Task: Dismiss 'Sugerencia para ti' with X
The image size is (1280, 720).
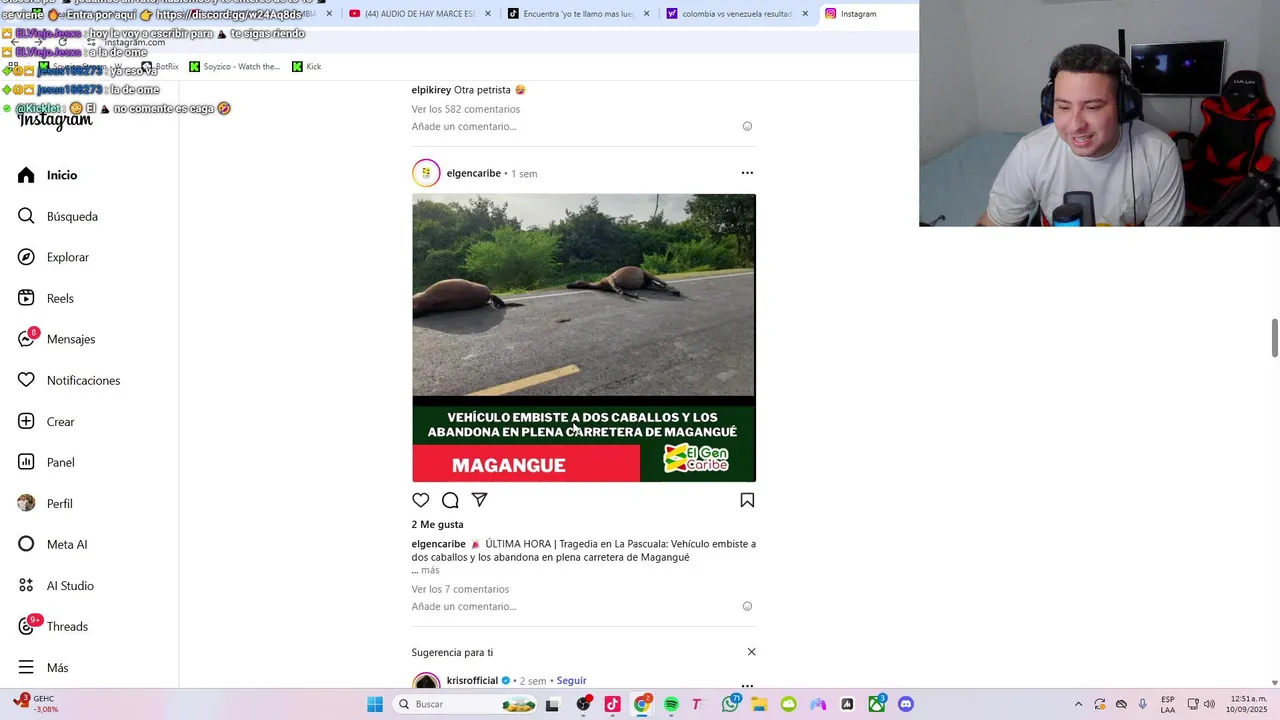Action: click(x=751, y=652)
